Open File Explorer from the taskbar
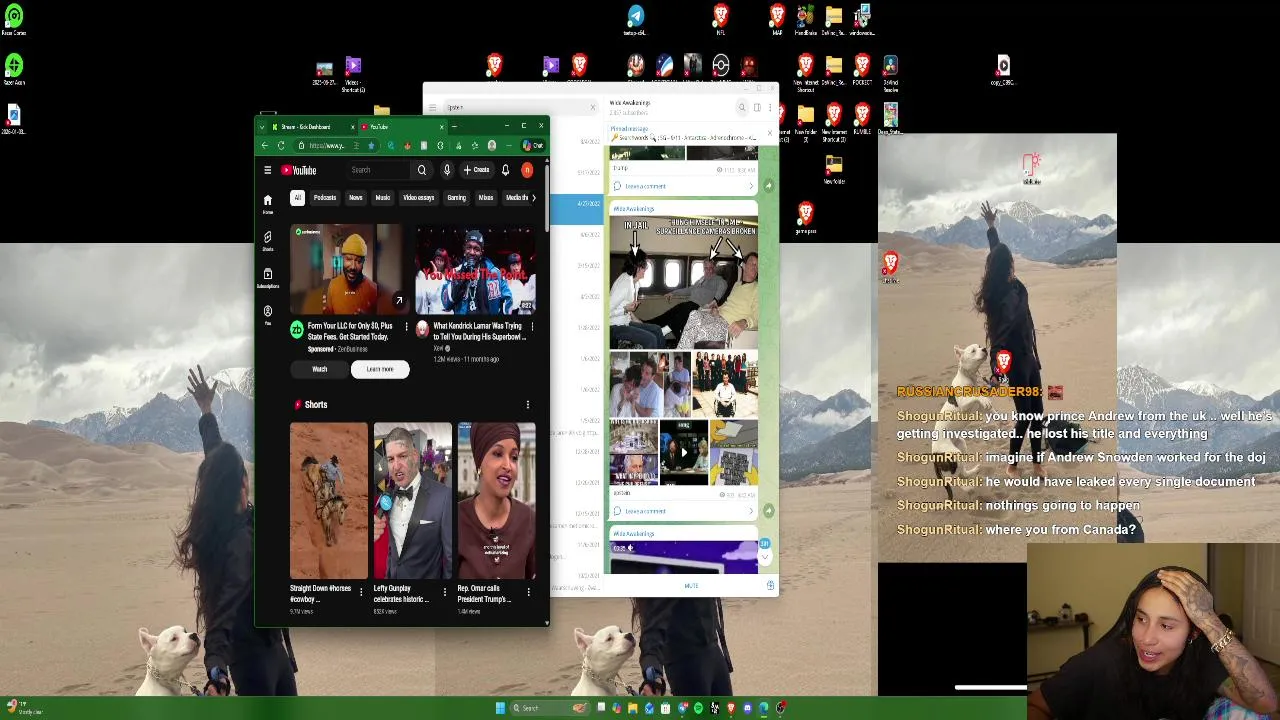1280x720 pixels. click(632, 708)
